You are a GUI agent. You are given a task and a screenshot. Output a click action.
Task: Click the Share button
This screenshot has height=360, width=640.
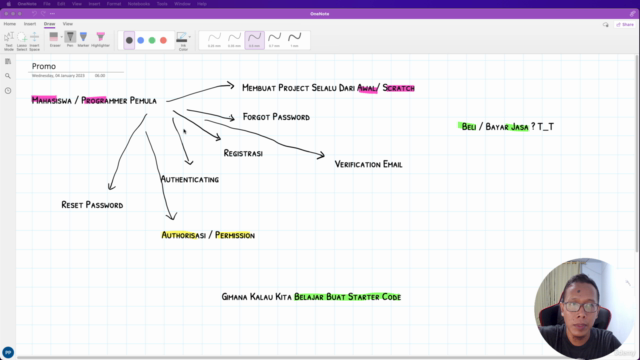coord(625,24)
